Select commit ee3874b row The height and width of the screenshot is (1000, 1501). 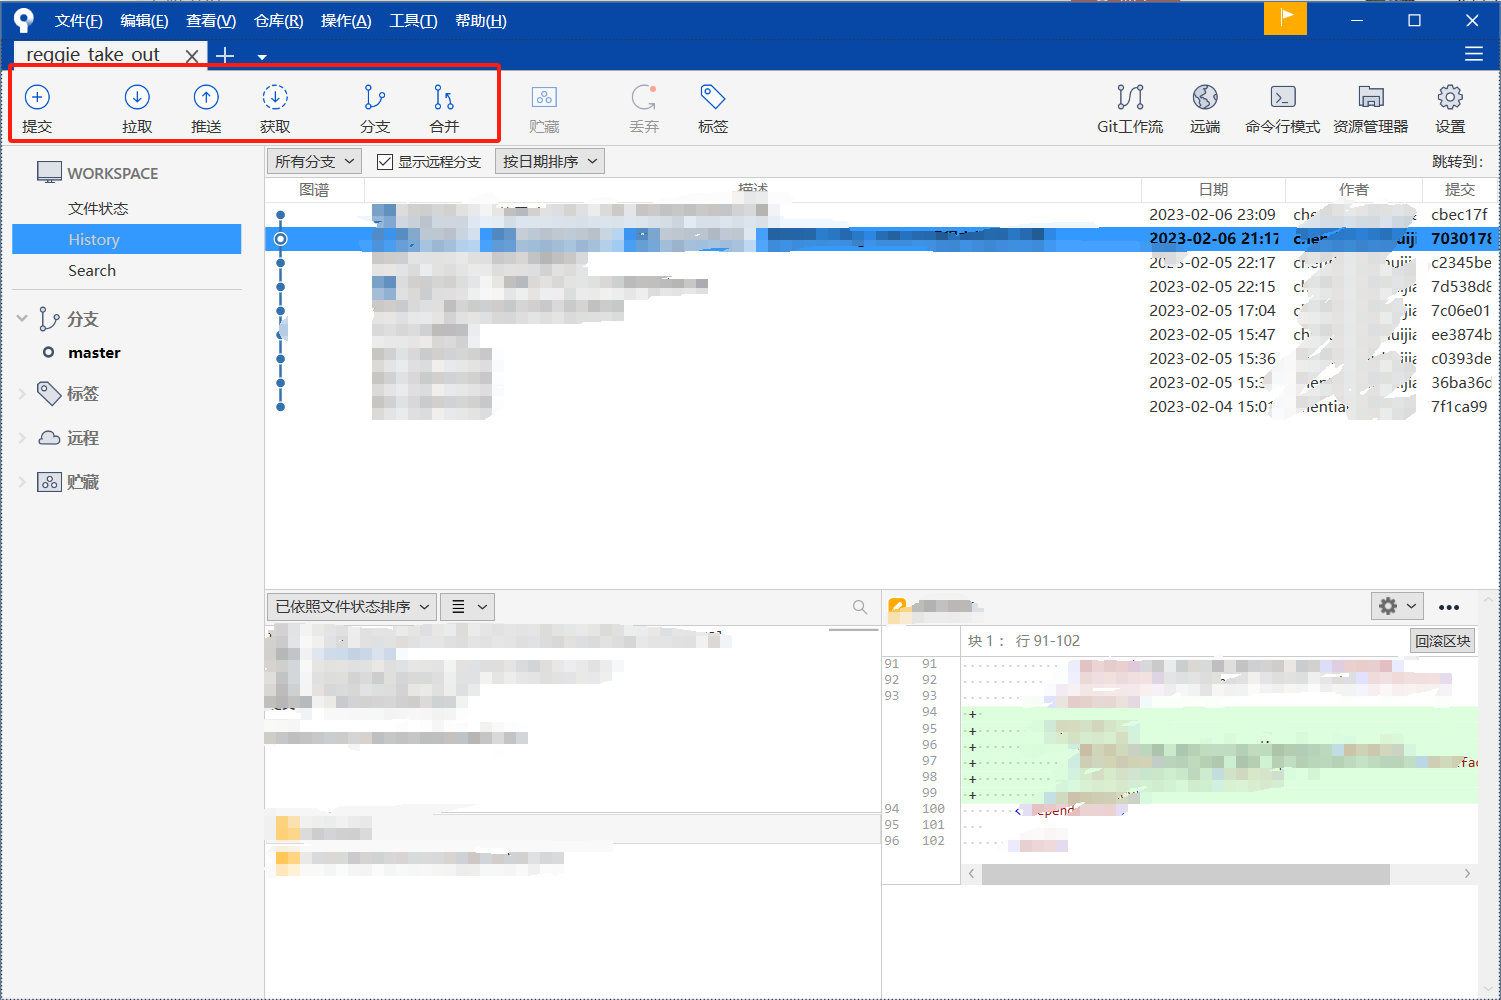(881, 334)
